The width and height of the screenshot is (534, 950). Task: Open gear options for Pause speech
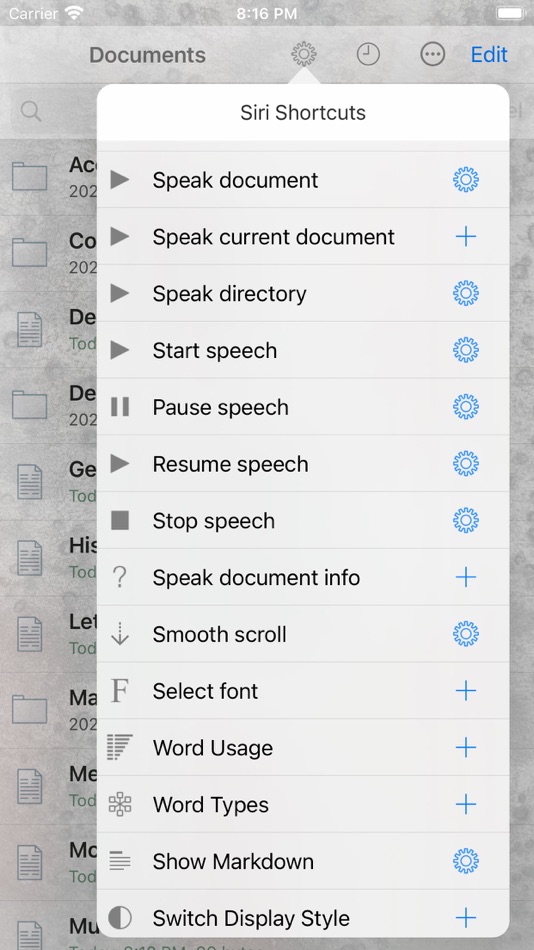point(466,407)
